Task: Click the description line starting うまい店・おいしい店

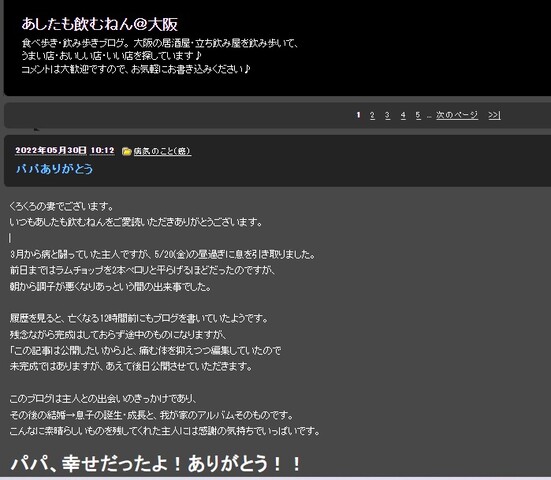Action: 112,56
